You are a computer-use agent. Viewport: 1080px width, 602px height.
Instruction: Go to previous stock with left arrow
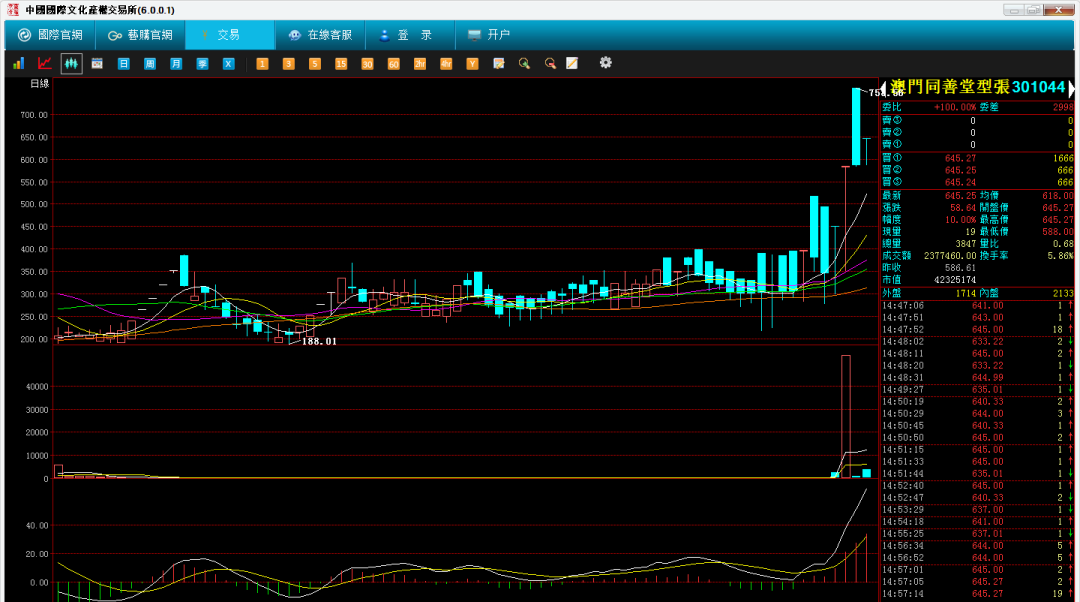point(884,87)
